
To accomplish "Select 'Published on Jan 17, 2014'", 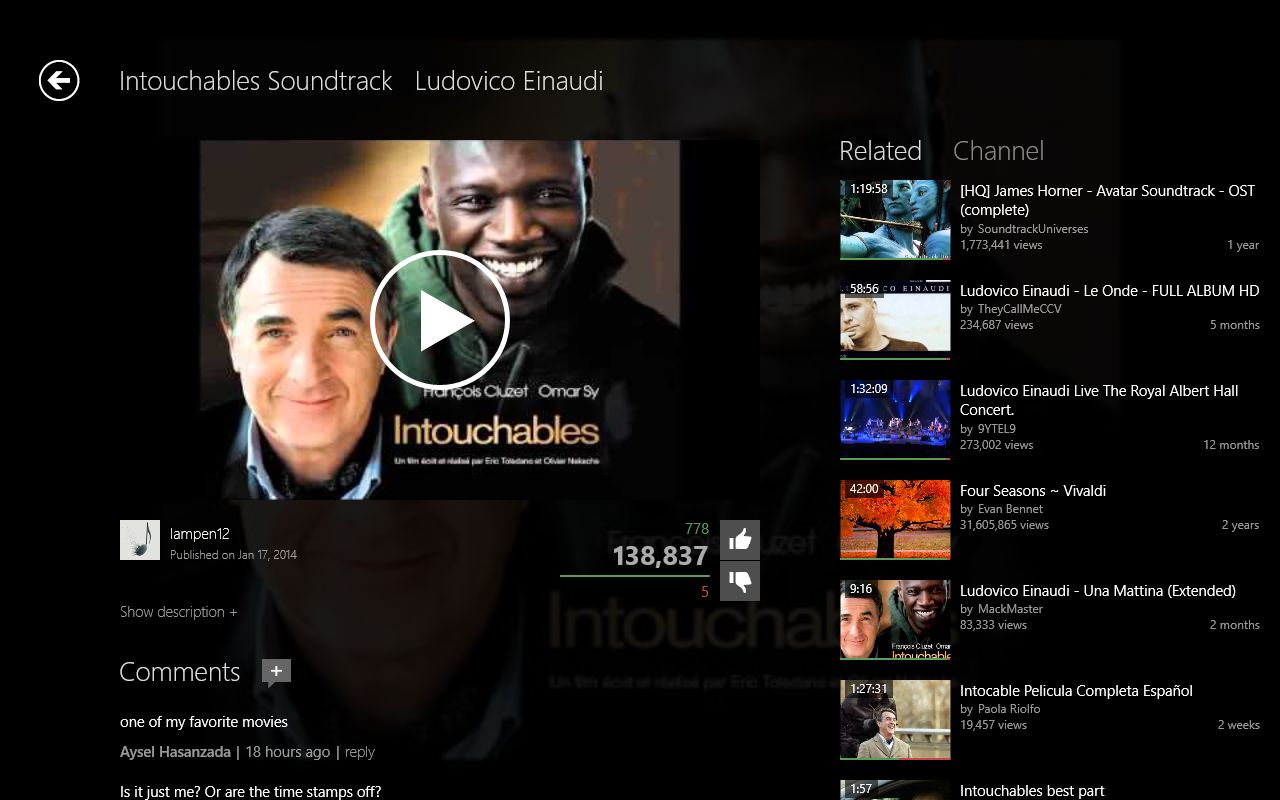I will 233,555.
